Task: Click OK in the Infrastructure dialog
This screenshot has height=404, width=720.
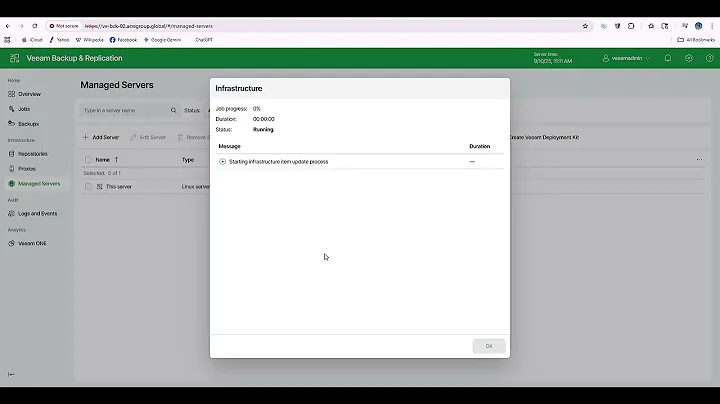Action: tap(489, 346)
